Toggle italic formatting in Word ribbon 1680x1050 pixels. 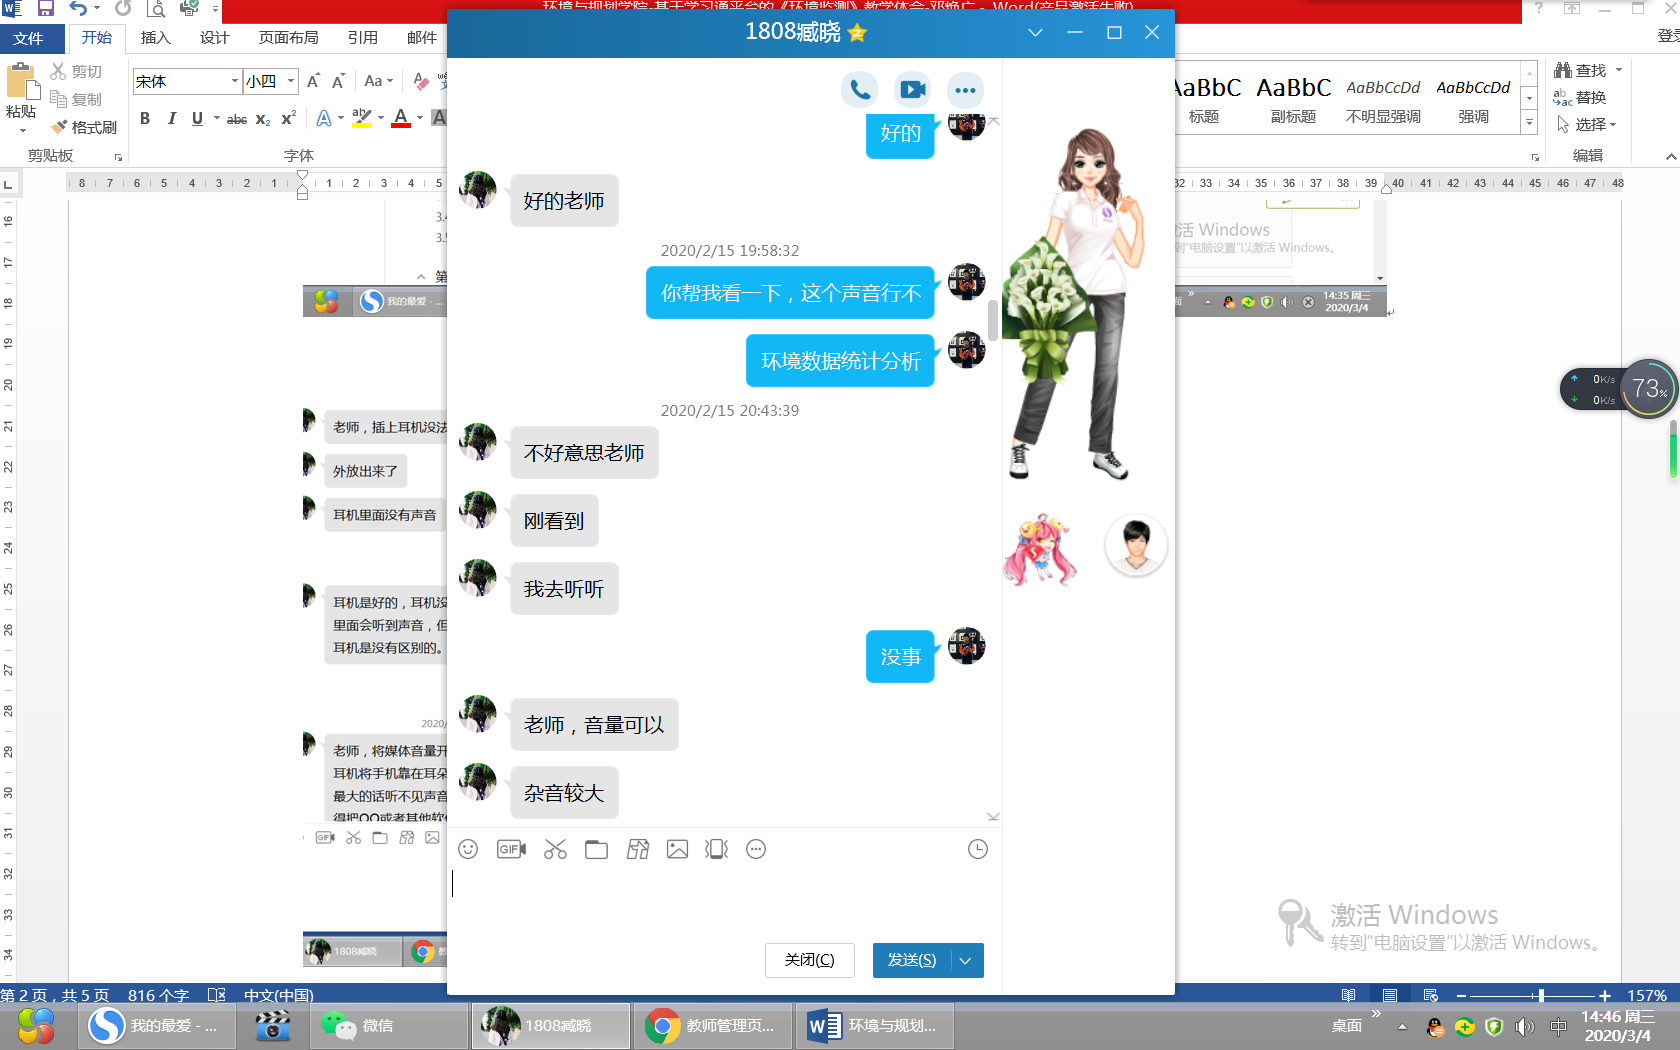[x=171, y=118]
